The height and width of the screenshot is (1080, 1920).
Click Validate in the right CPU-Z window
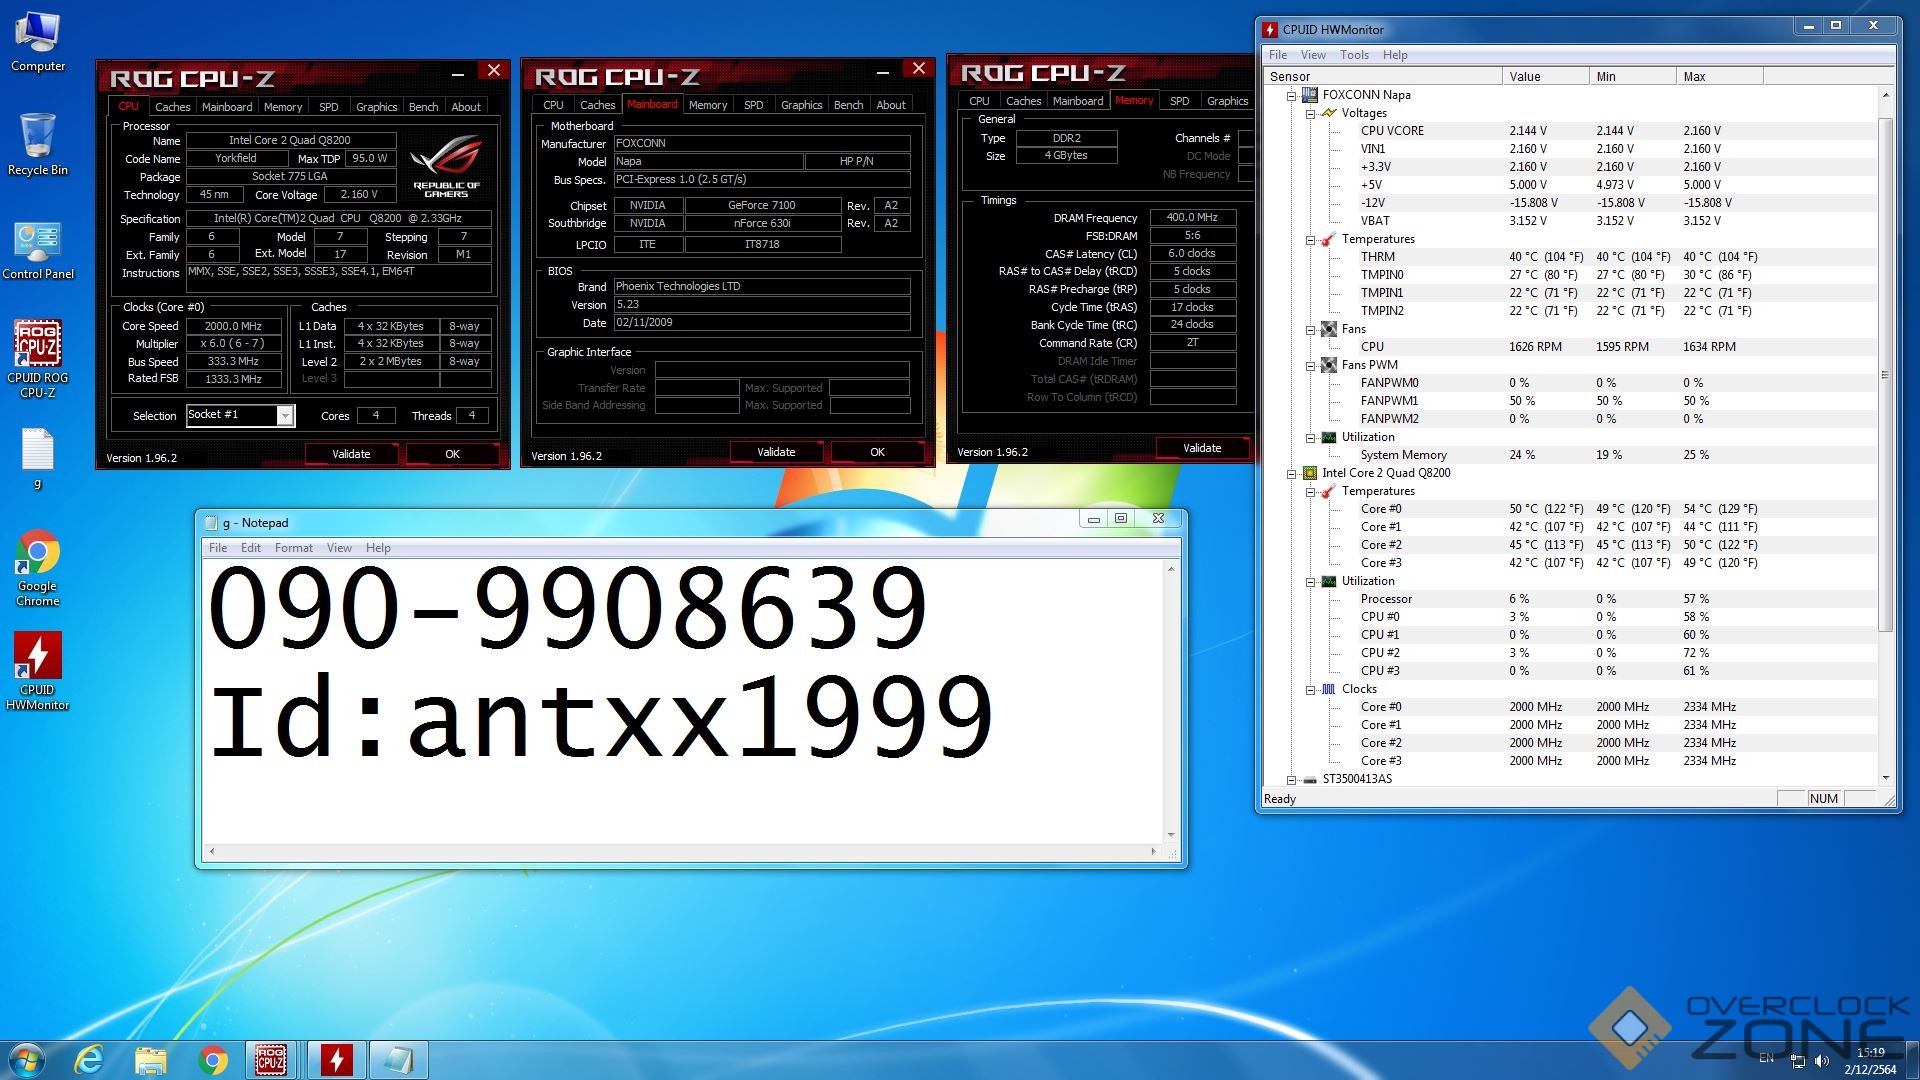[x=1202, y=448]
